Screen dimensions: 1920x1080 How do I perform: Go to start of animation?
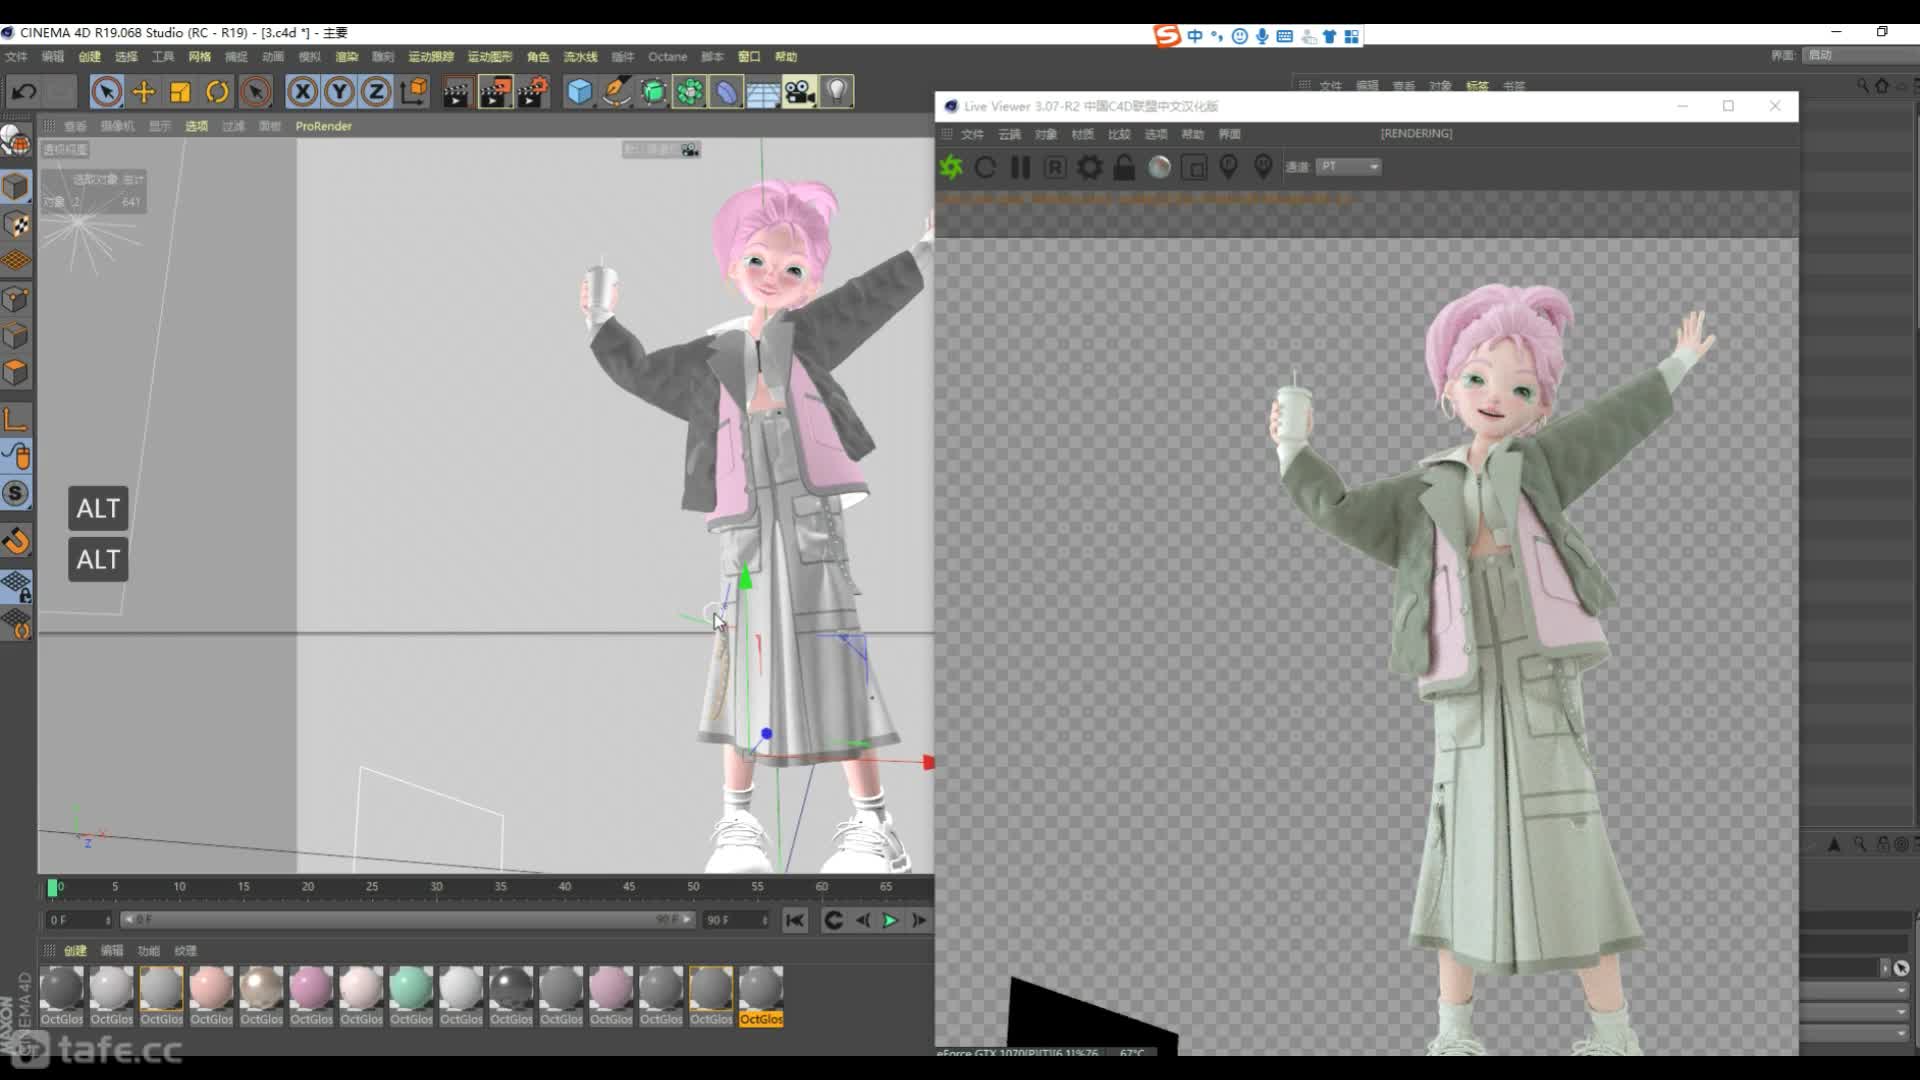coord(795,921)
